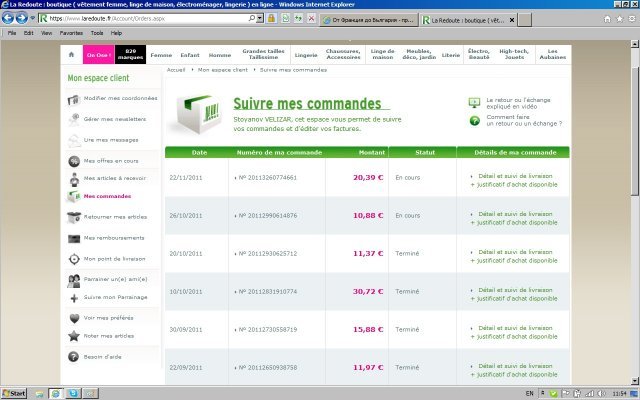The image size is (640, 400).
Task: Open the Tools menu
Action: coord(96,33)
